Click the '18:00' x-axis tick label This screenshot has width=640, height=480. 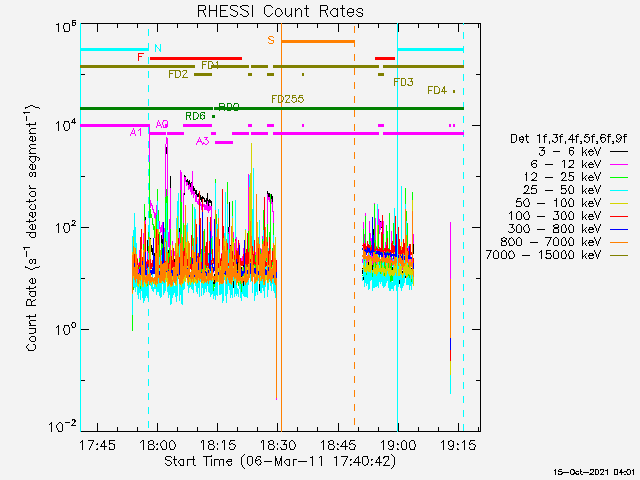tap(158, 445)
